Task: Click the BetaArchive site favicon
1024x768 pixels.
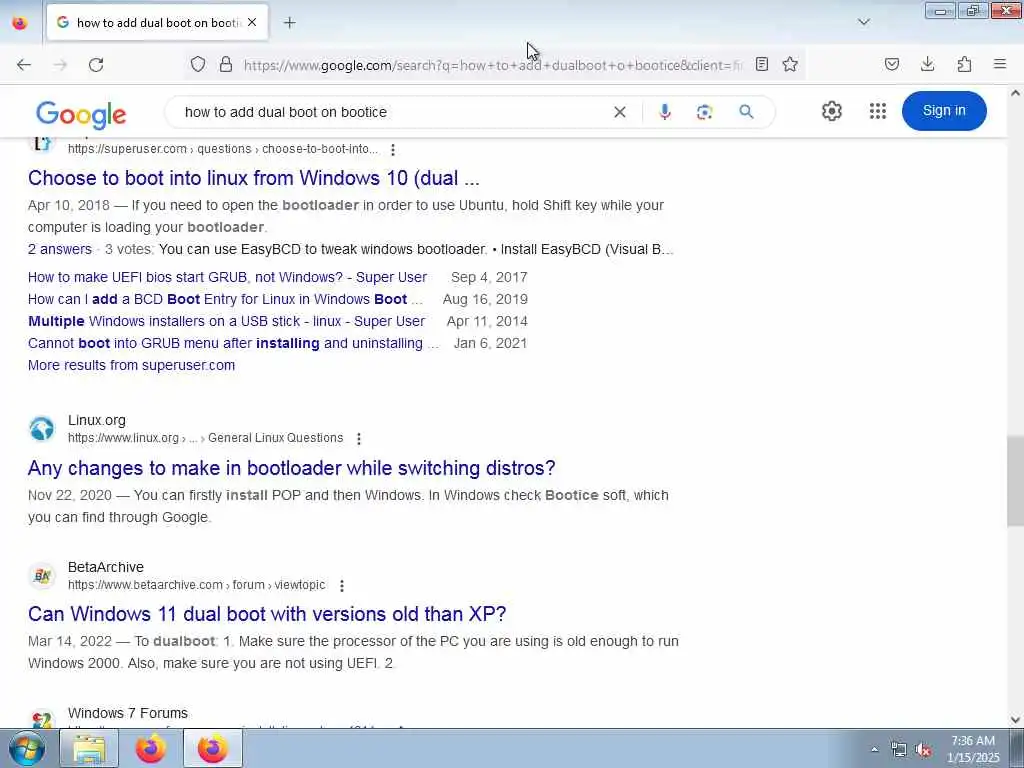Action: tap(42, 576)
